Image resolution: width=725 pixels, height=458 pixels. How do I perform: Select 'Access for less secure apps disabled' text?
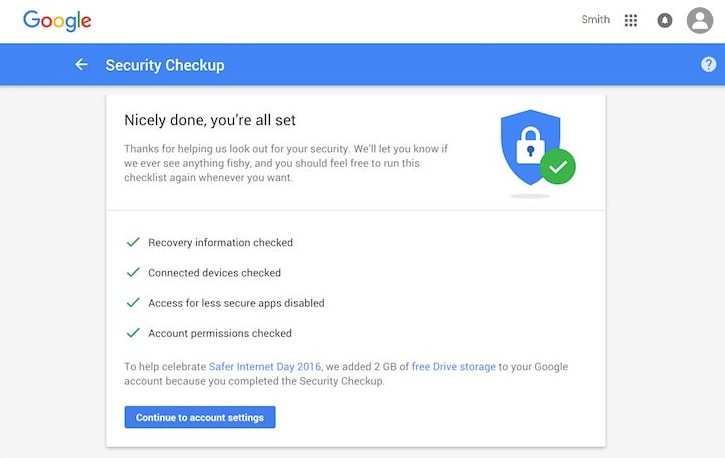[x=236, y=303]
